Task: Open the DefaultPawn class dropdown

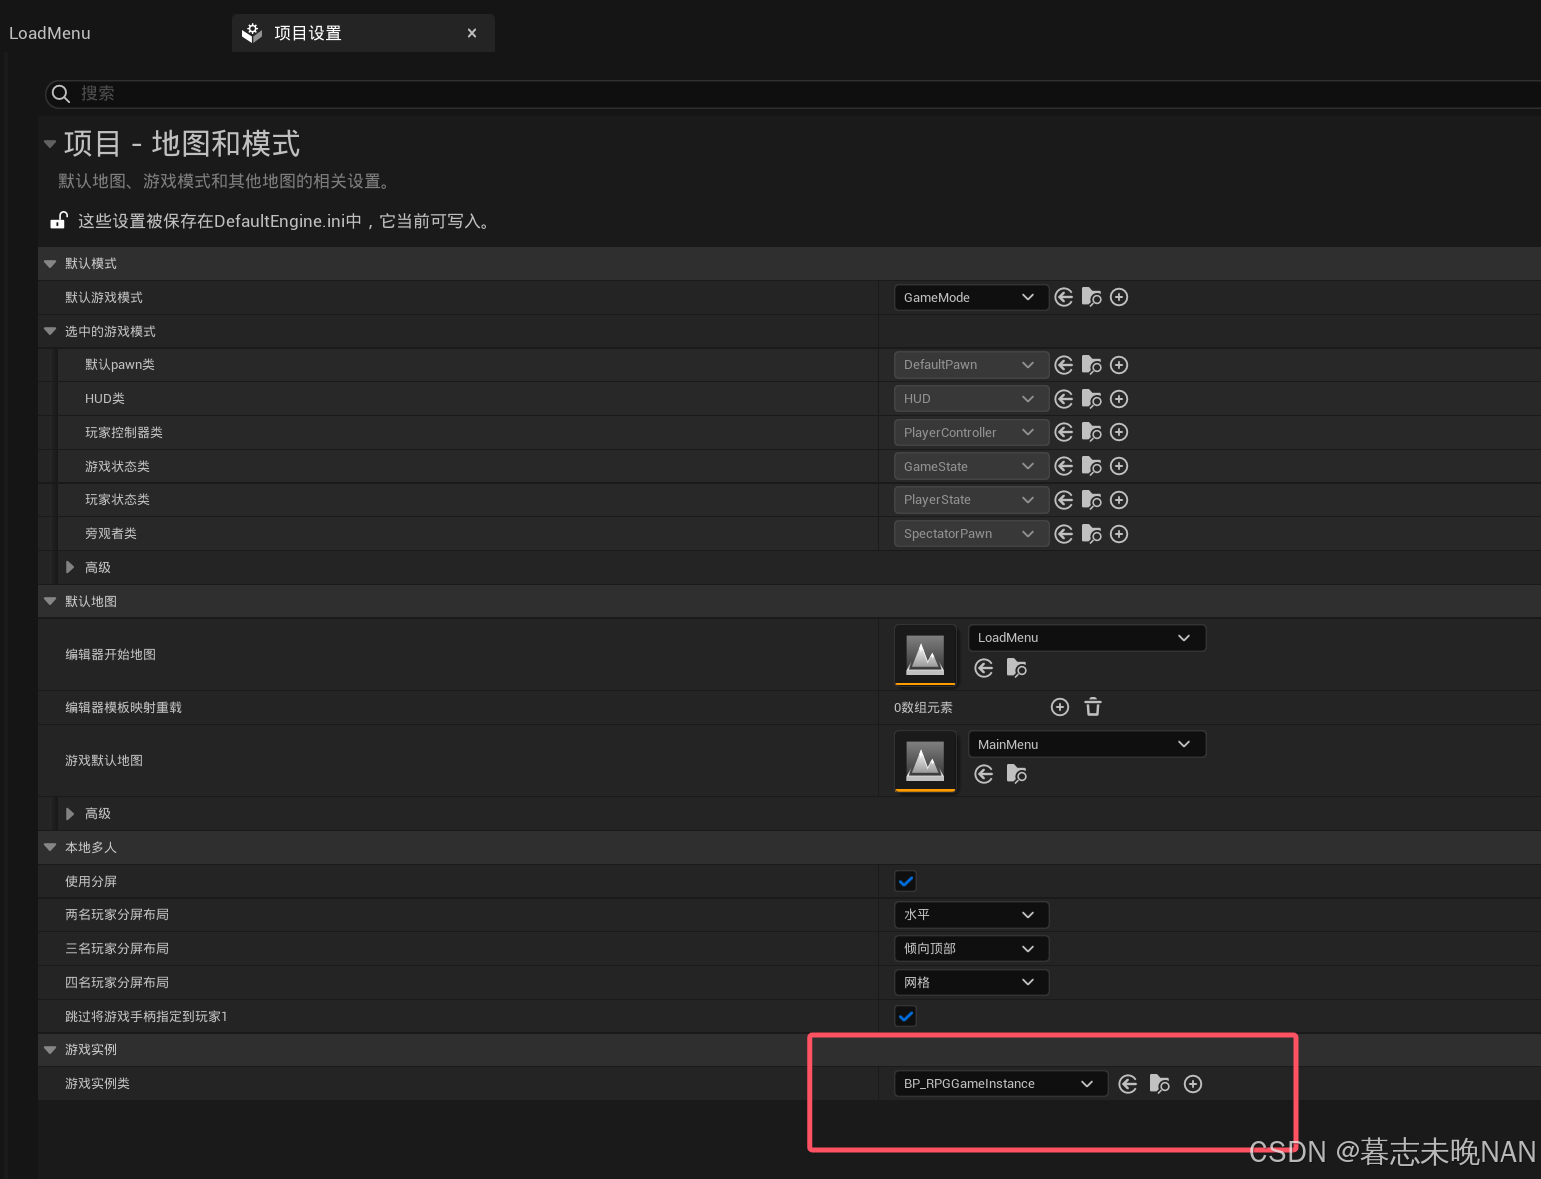Action: [970, 365]
